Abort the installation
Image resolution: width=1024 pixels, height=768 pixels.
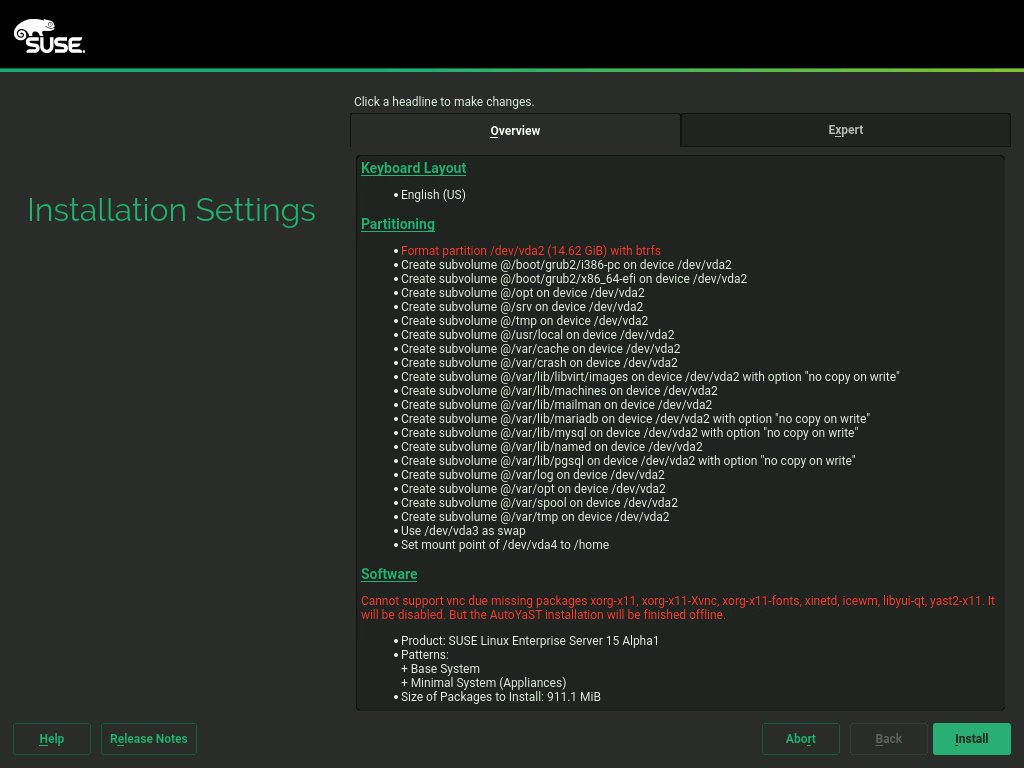point(800,739)
